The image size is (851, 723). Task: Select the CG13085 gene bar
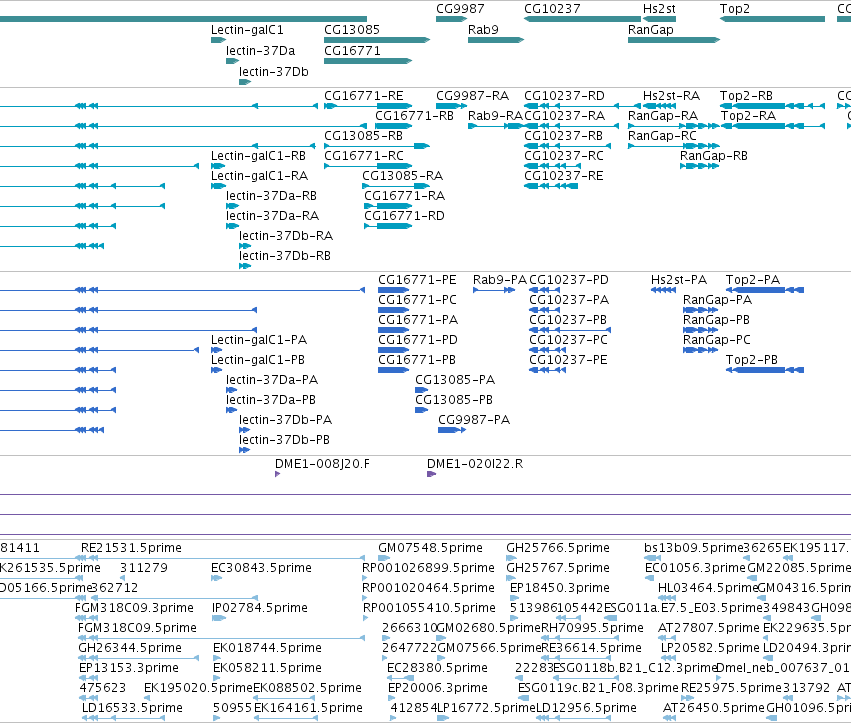pyautogui.click(x=377, y=40)
